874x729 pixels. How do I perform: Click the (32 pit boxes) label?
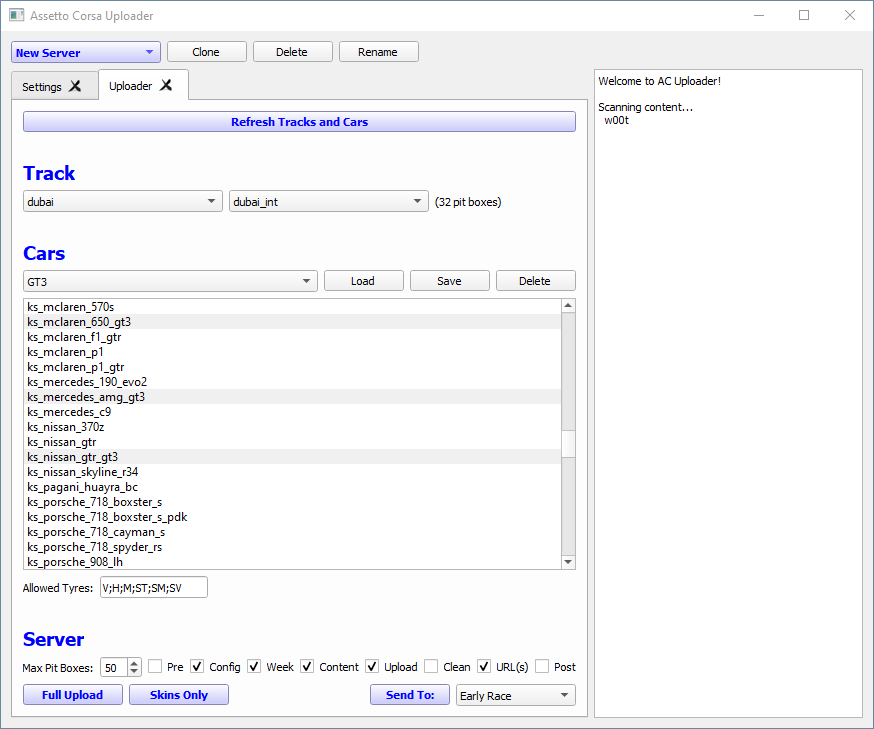tap(468, 202)
